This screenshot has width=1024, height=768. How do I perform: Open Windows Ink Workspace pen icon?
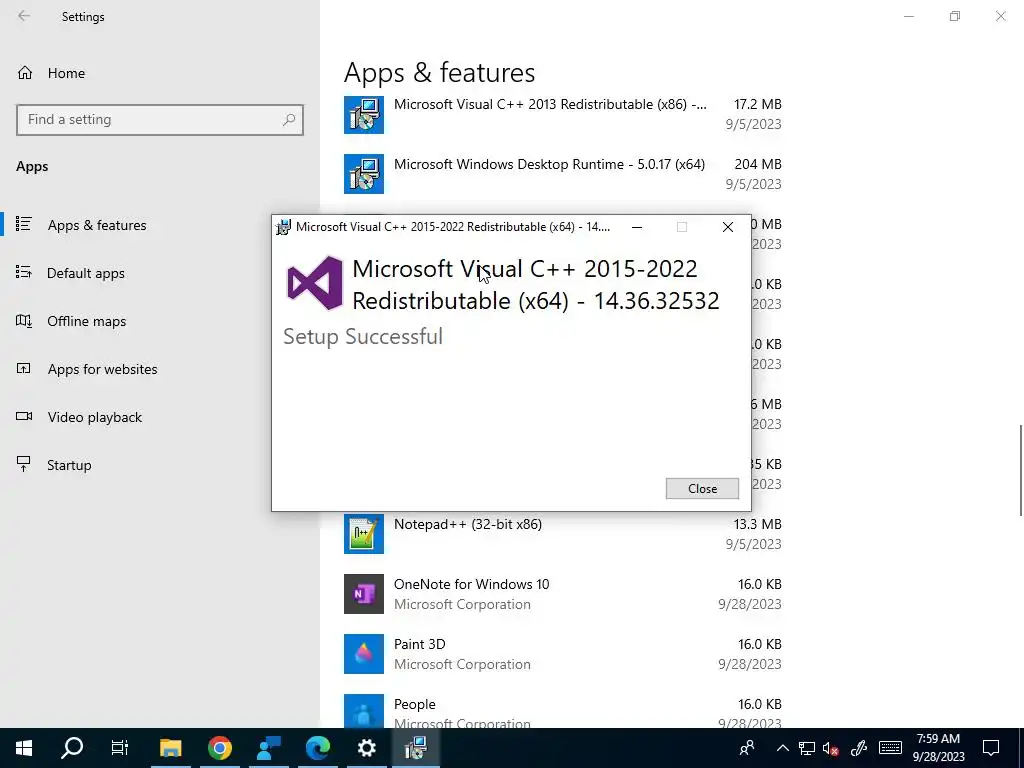click(859, 748)
